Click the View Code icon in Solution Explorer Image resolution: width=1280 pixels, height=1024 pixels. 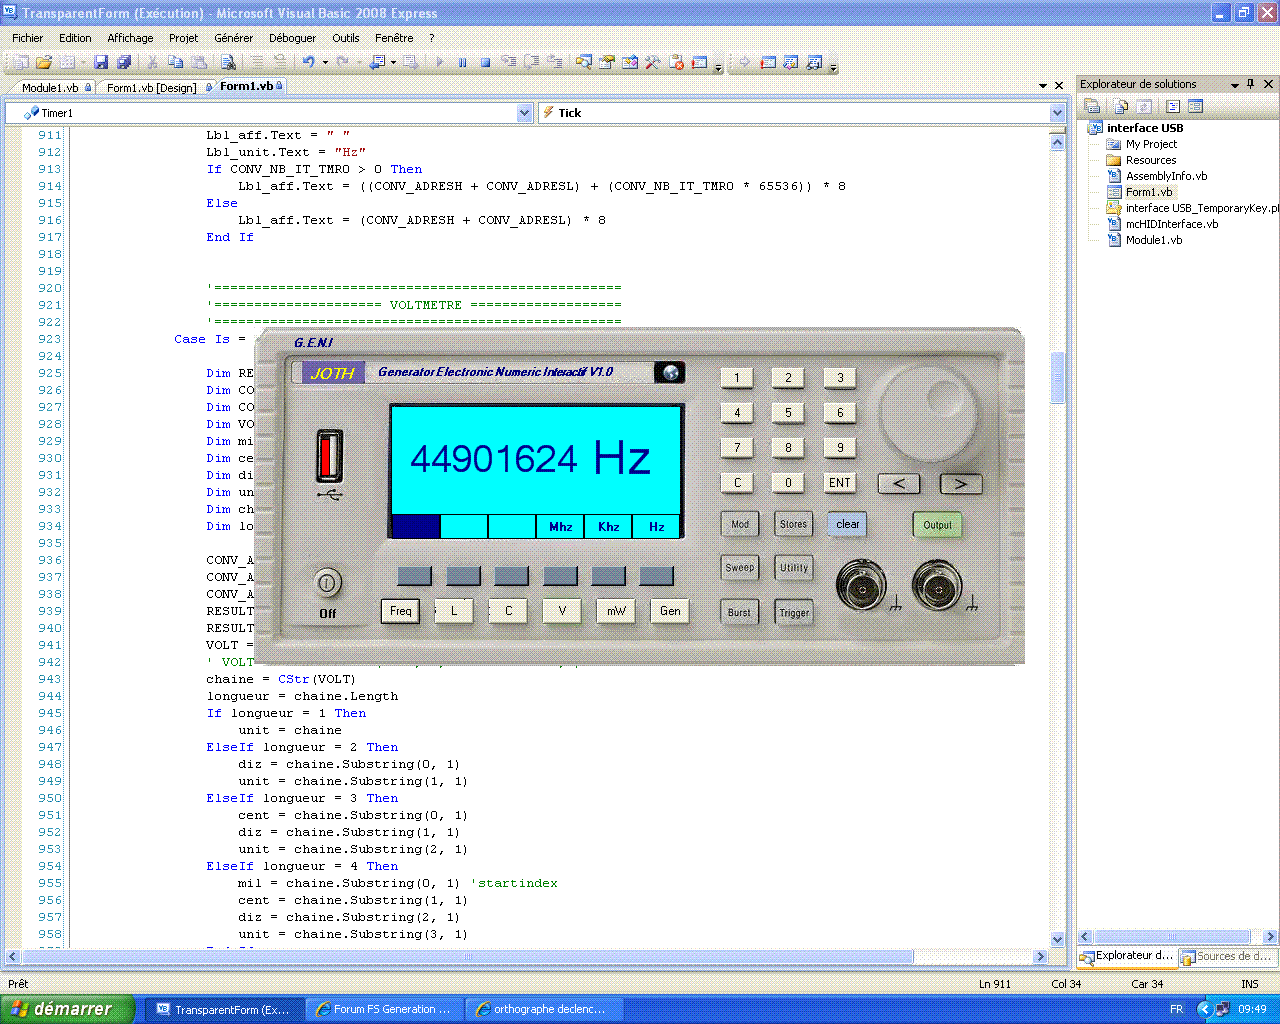[x=1173, y=106]
